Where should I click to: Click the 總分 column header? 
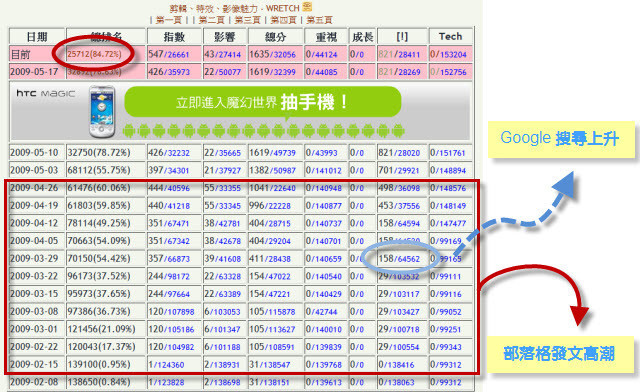[276, 36]
